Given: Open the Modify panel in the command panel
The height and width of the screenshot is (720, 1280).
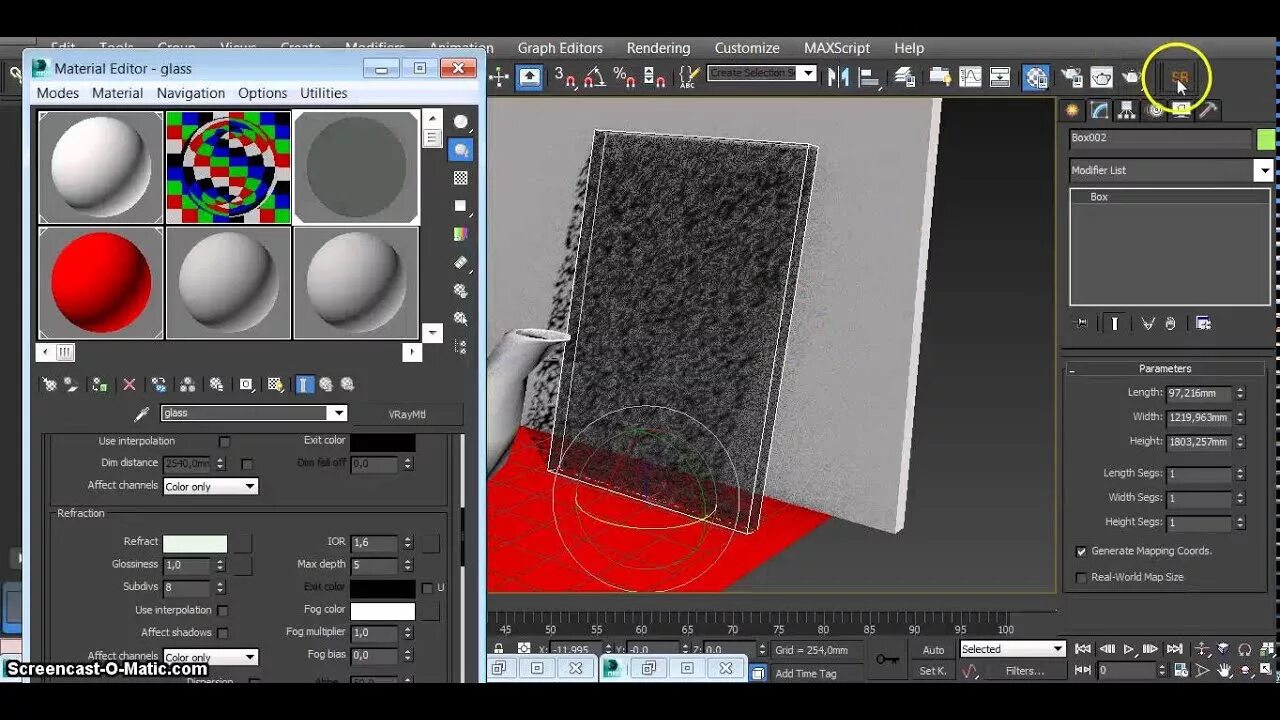Looking at the screenshot, I should click(1100, 111).
